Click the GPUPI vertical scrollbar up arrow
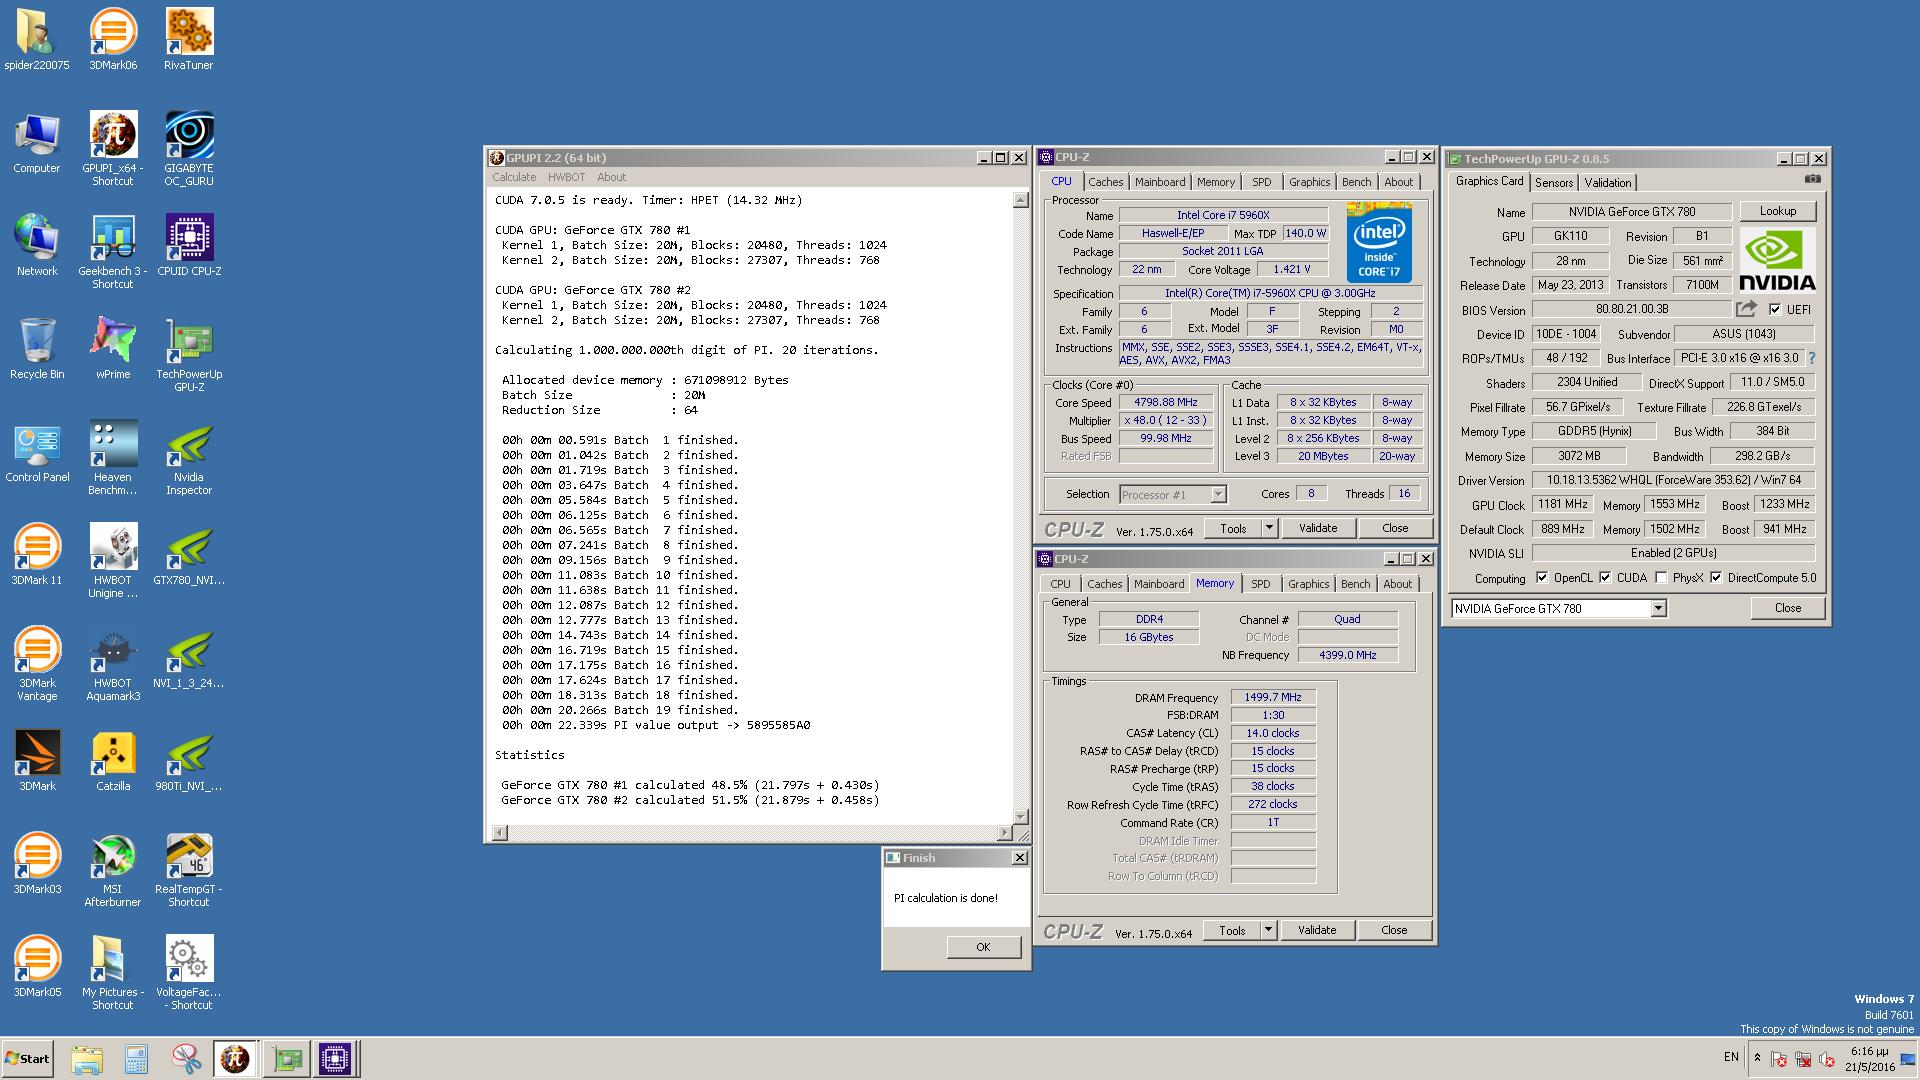Screen dimensions: 1920x1080 [1021, 200]
